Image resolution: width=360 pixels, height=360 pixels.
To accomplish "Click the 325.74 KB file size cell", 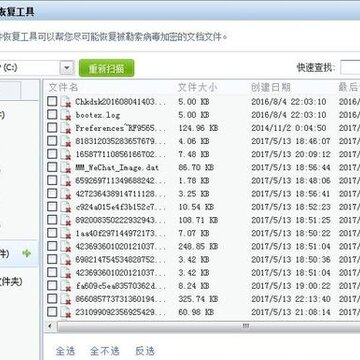I will point(198,299).
